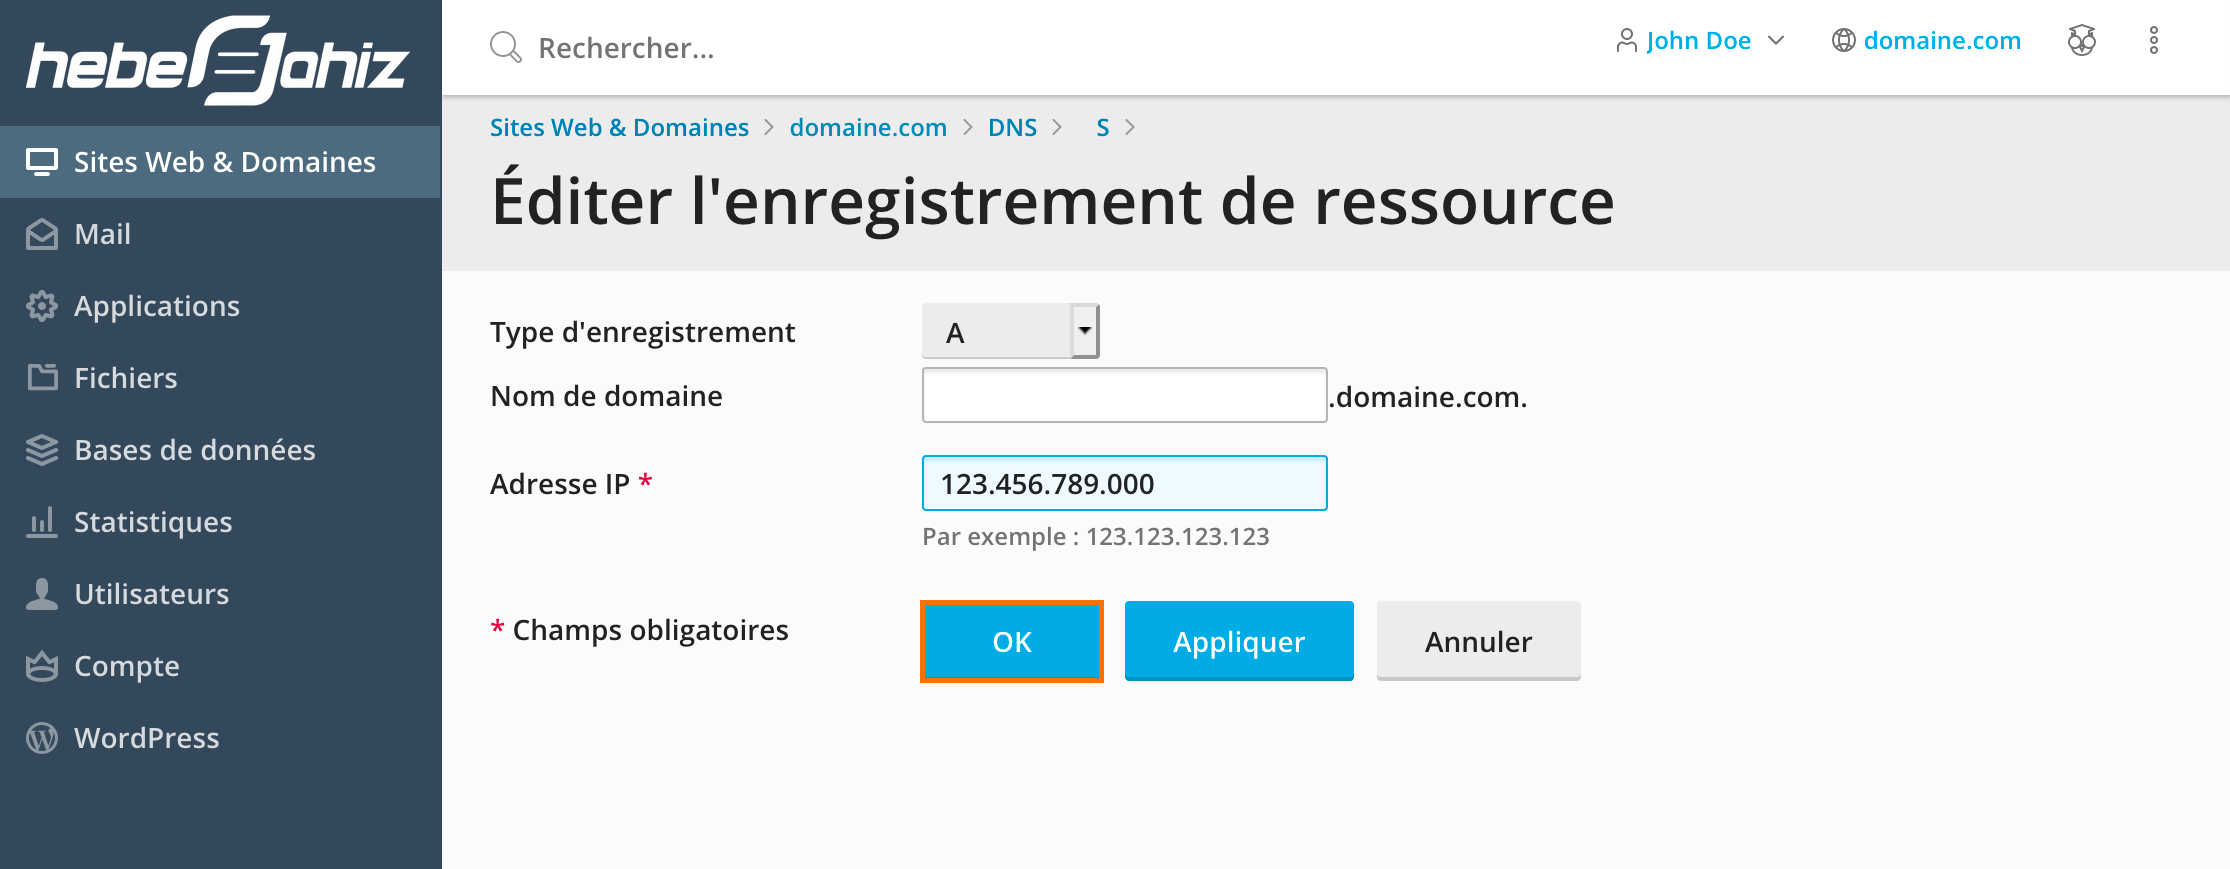Click the 'Type d'enregistrement' label
Image resolution: width=2230 pixels, height=869 pixels.
[x=642, y=332]
